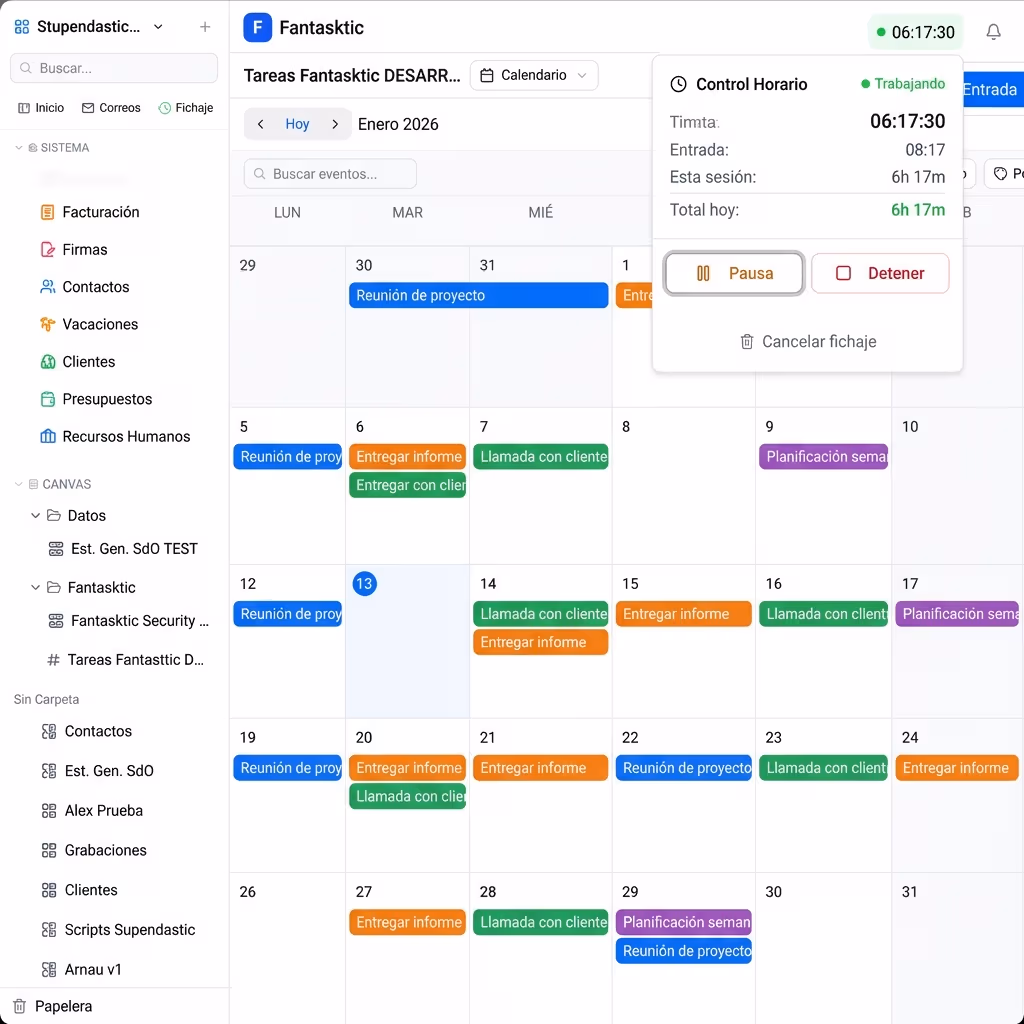This screenshot has width=1024, height=1024.
Task: Open Entregar informe event on day 15
Action: [x=684, y=614]
